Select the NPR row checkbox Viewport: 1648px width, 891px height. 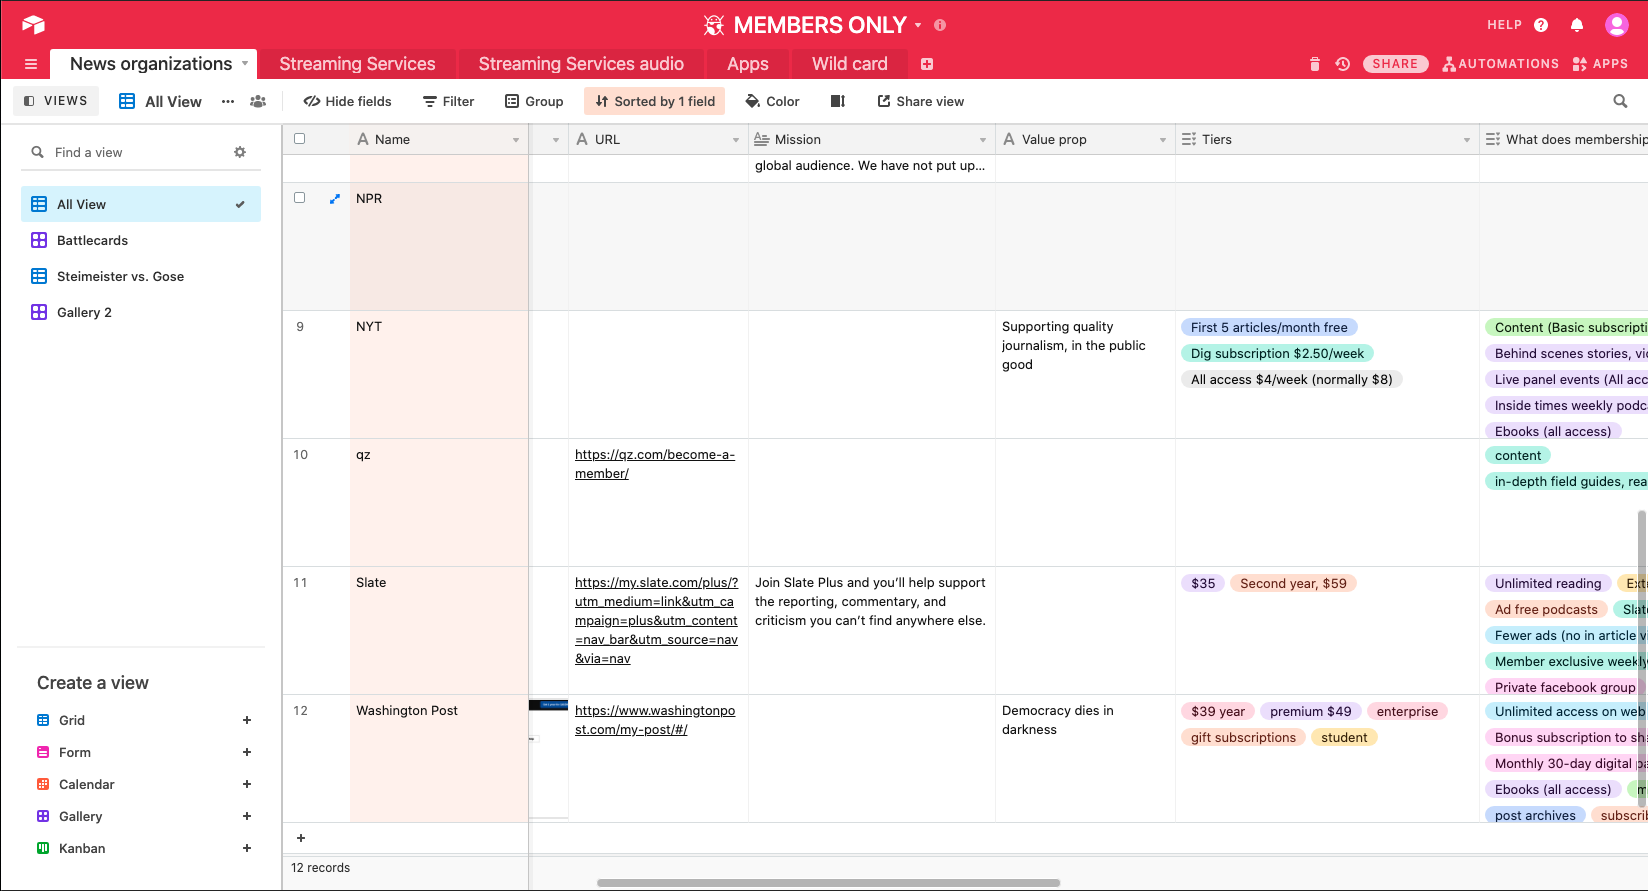pyautogui.click(x=299, y=198)
